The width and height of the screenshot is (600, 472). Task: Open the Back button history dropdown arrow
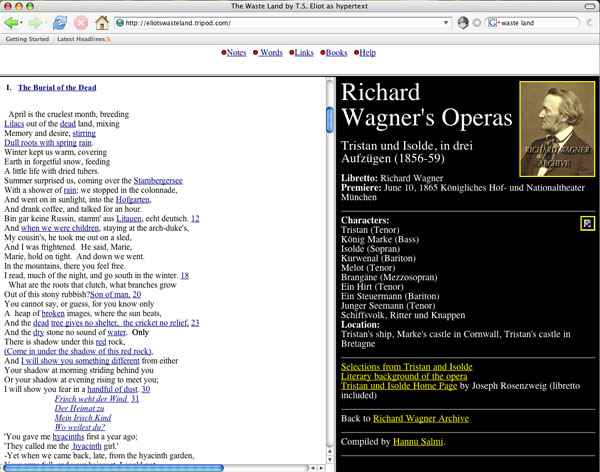21,23
